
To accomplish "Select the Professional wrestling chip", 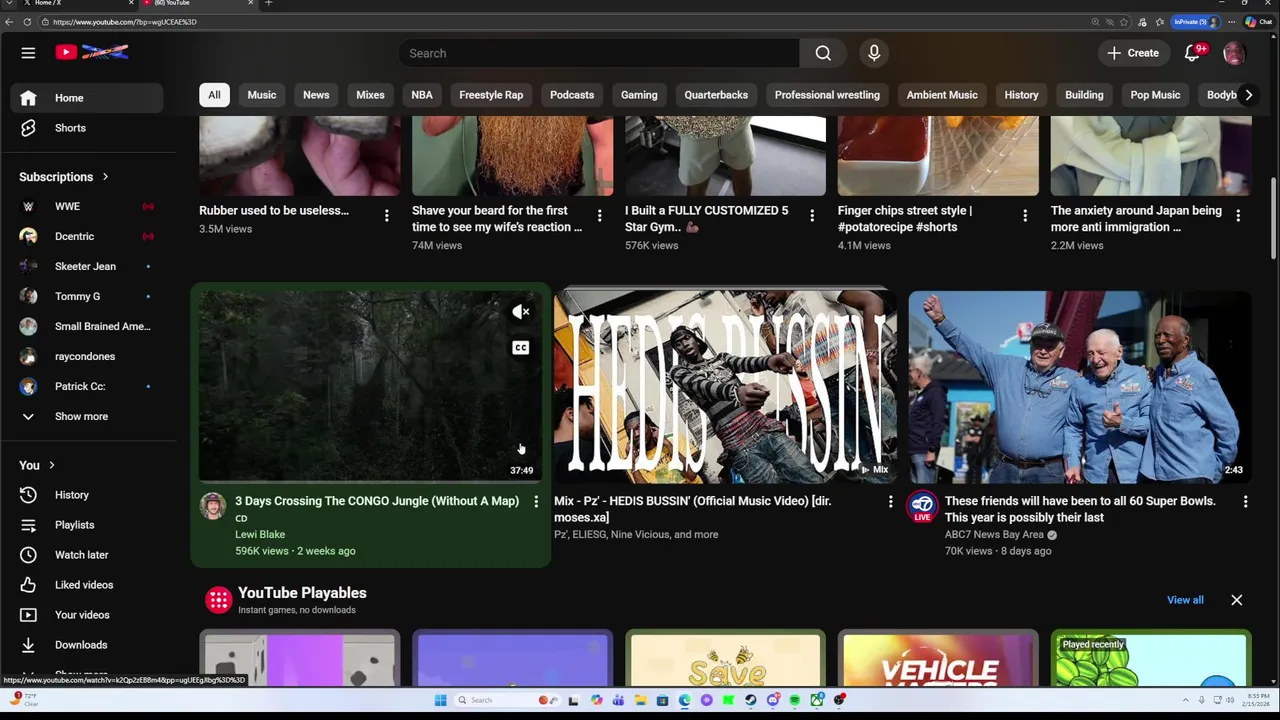I will click(x=827, y=95).
